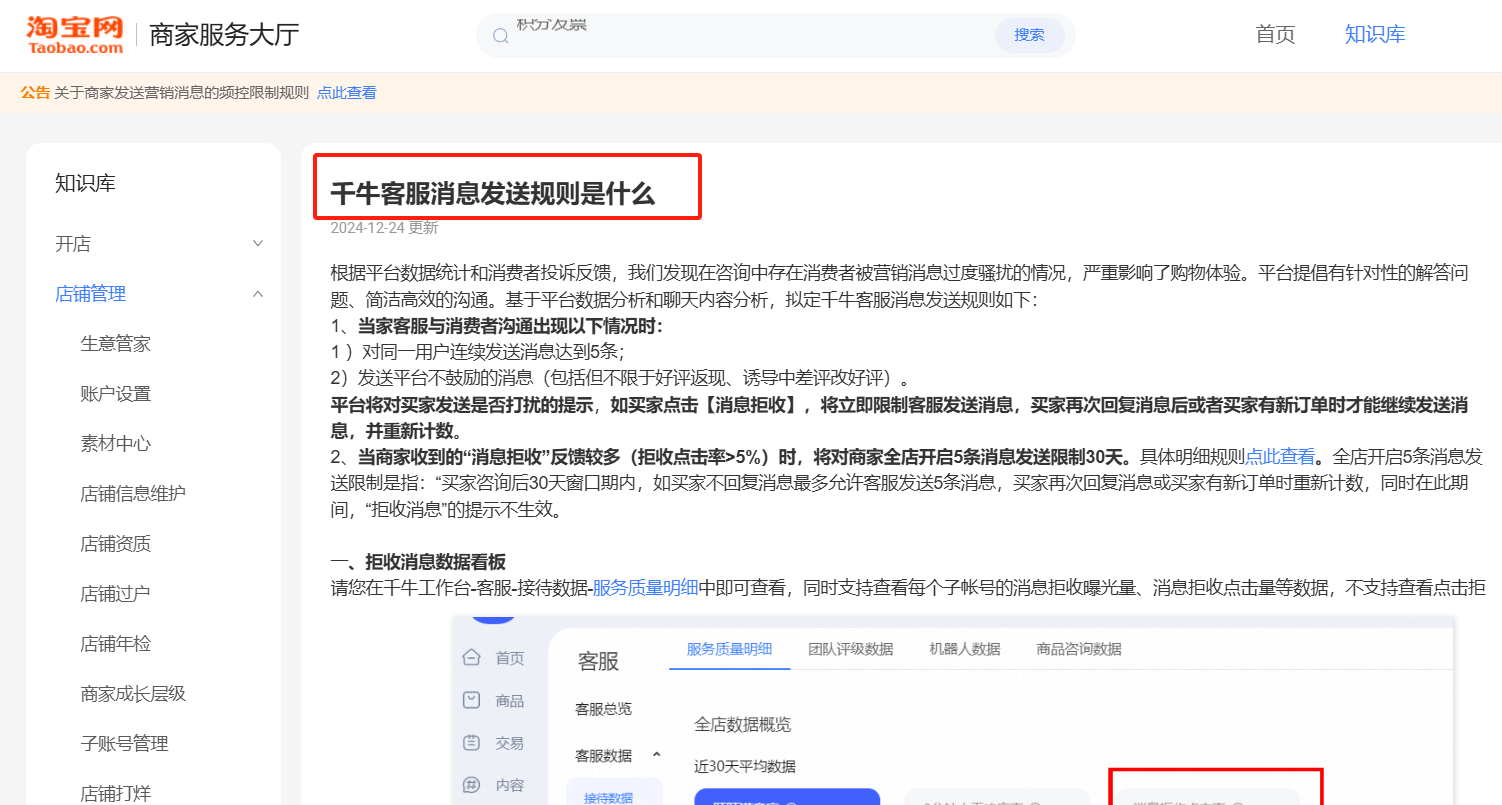
Task: Open 店铺年检 in sidebar
Action: coord(116,644)
